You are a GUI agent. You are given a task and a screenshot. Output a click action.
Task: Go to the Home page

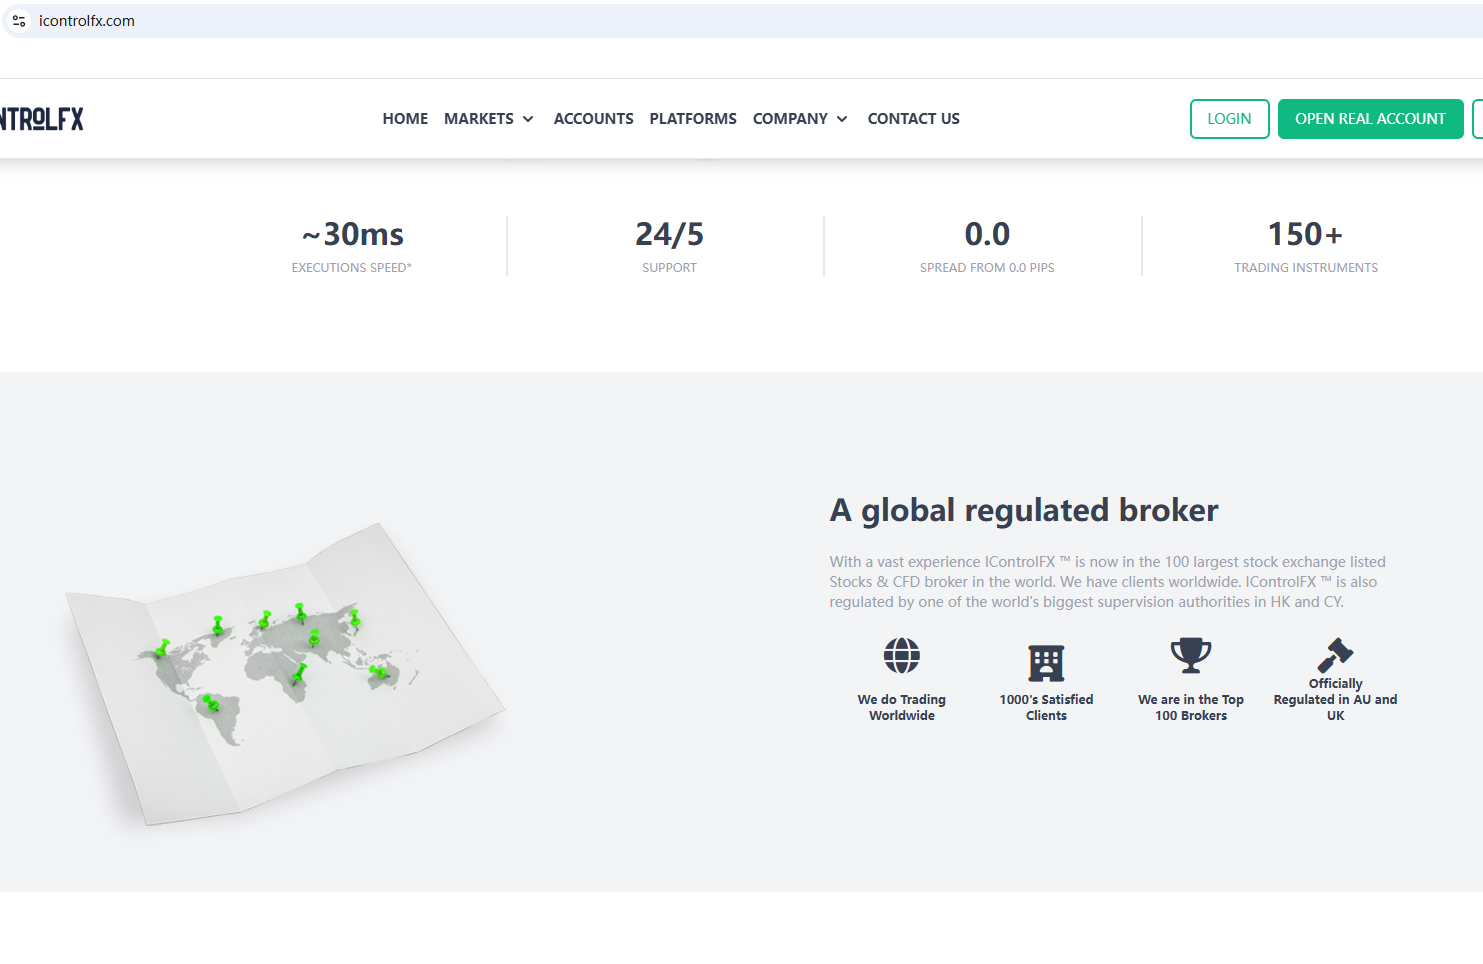click(x=405, y=119)
